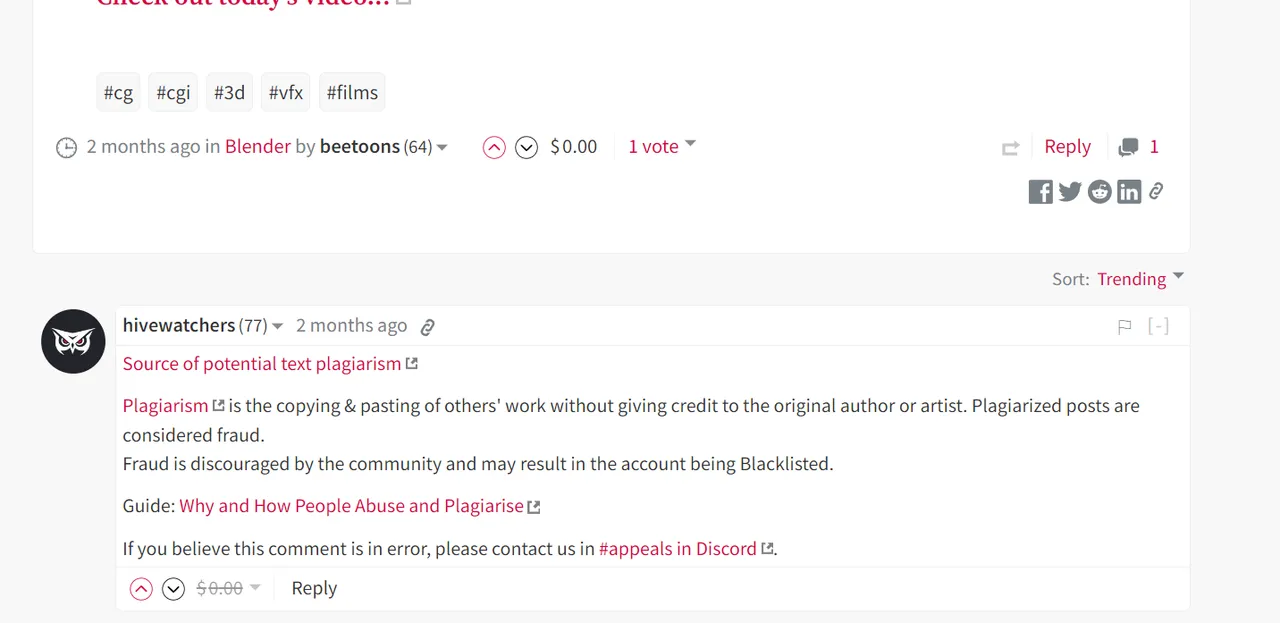Select the #cgi tag
The width and height of the screenshot is (1280, 623).
(173, 92)
